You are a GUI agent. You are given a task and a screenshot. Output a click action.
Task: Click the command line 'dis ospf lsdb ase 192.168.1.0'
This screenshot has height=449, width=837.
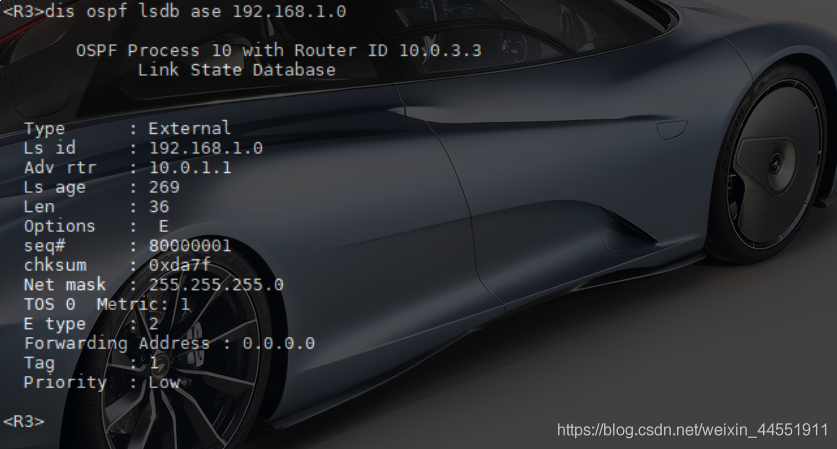click(x=195, y=11)
